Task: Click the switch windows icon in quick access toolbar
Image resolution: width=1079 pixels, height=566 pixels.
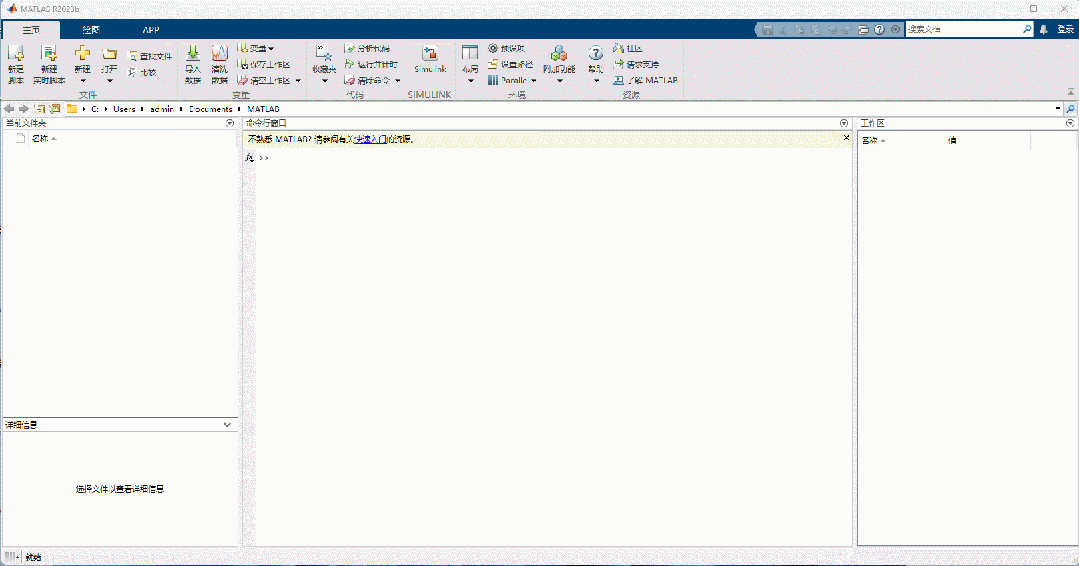Action: [864, 30]
